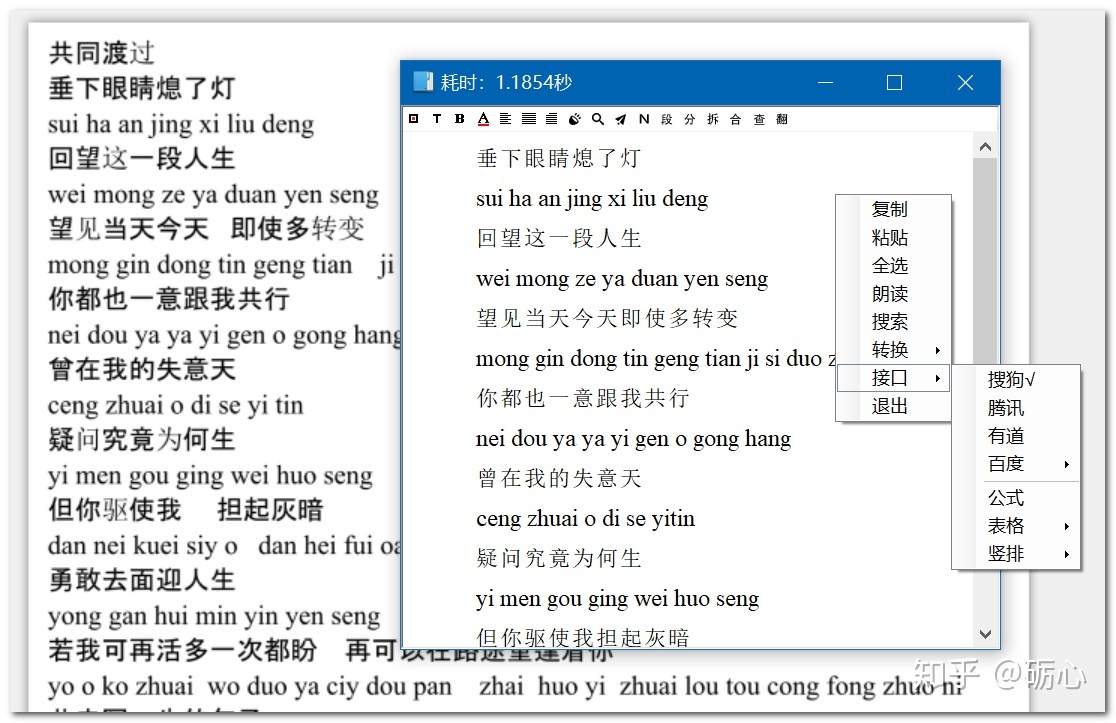This screenshot has width=1116, height=723.
Task: Click 曾在我的失意天 in background document
Action: click(x=142, y=369)
